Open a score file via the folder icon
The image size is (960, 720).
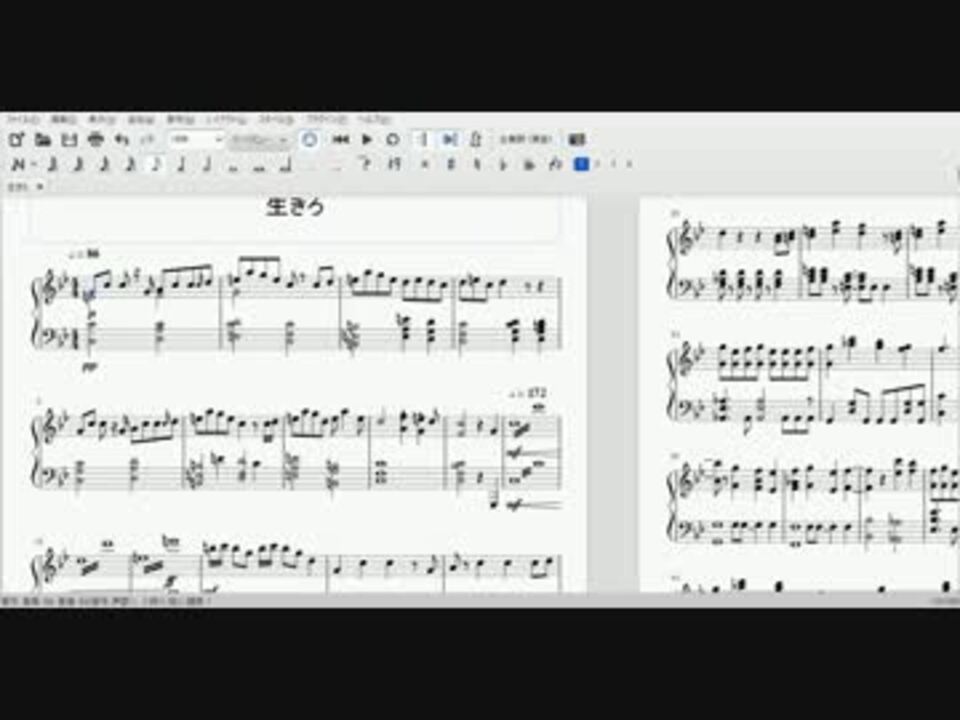point(43,140)
